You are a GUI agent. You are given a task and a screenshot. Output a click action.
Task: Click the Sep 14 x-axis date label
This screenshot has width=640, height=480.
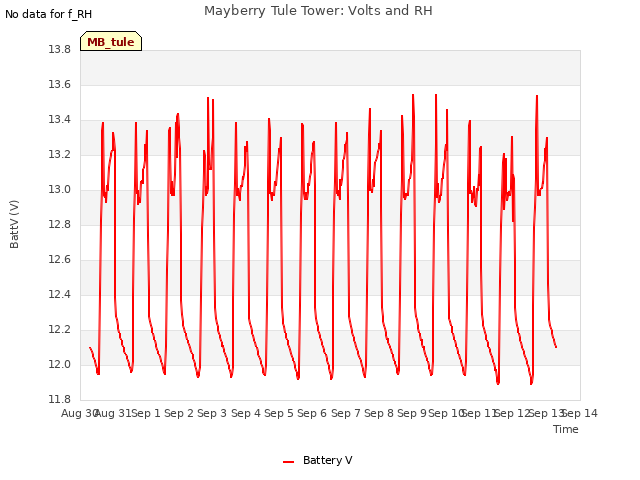581,413
